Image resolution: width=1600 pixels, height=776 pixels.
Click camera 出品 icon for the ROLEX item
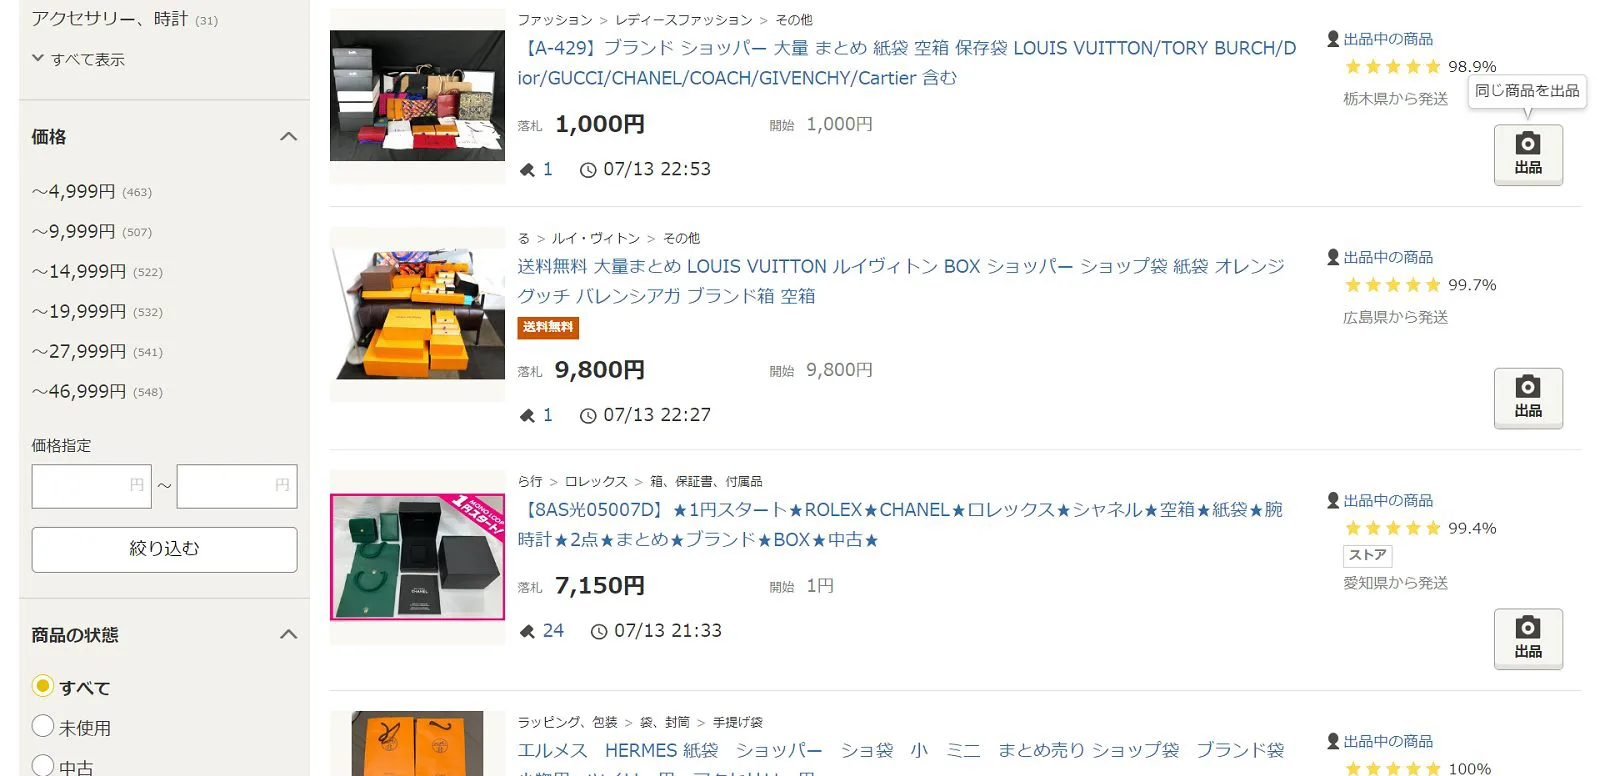[1528, 638]
